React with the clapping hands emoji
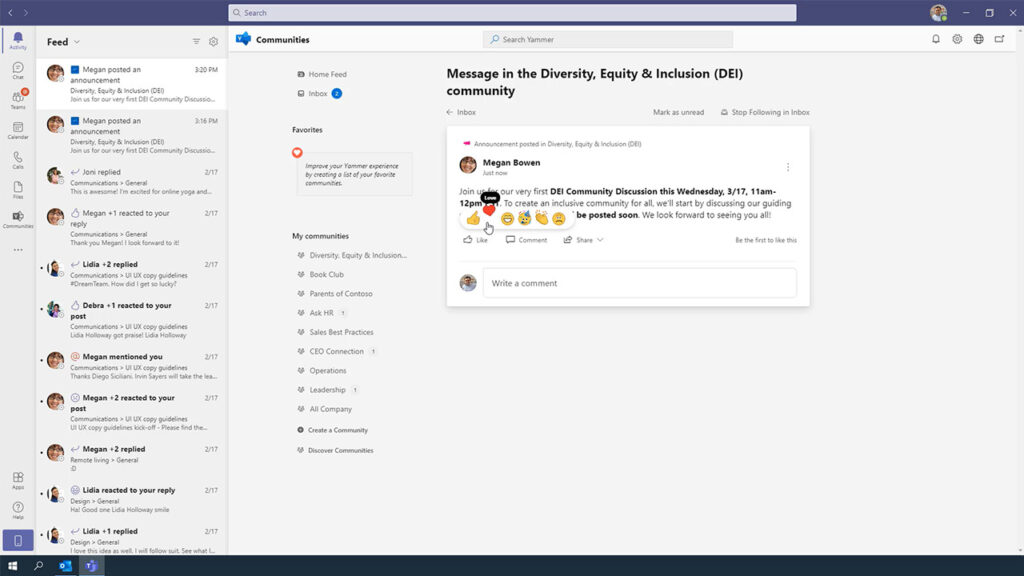Screen dimensions: 1024x576 click(x=541, y=218)
